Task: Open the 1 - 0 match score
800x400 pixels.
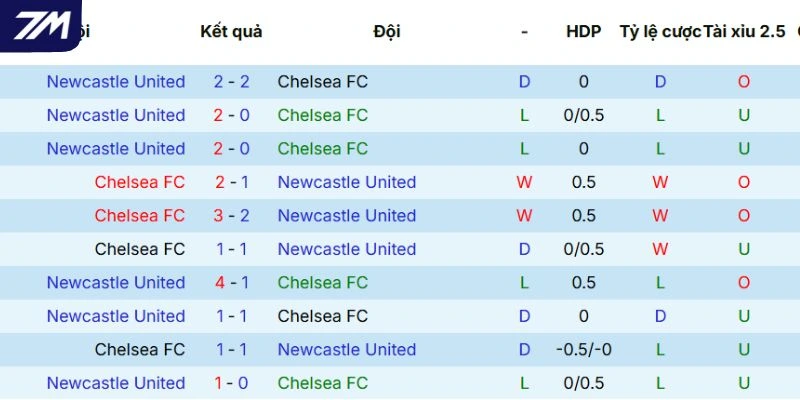Action: (x=232, y=383)
